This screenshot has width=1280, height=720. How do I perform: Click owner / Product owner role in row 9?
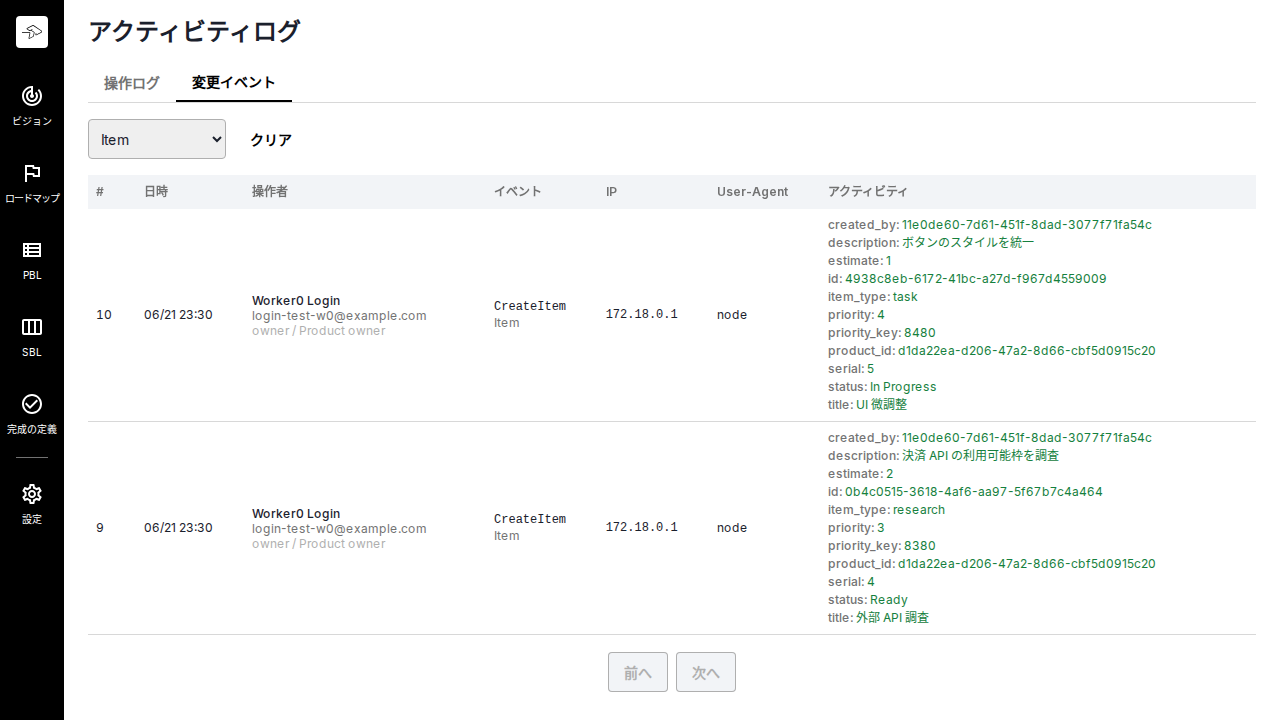pos(318,544)
